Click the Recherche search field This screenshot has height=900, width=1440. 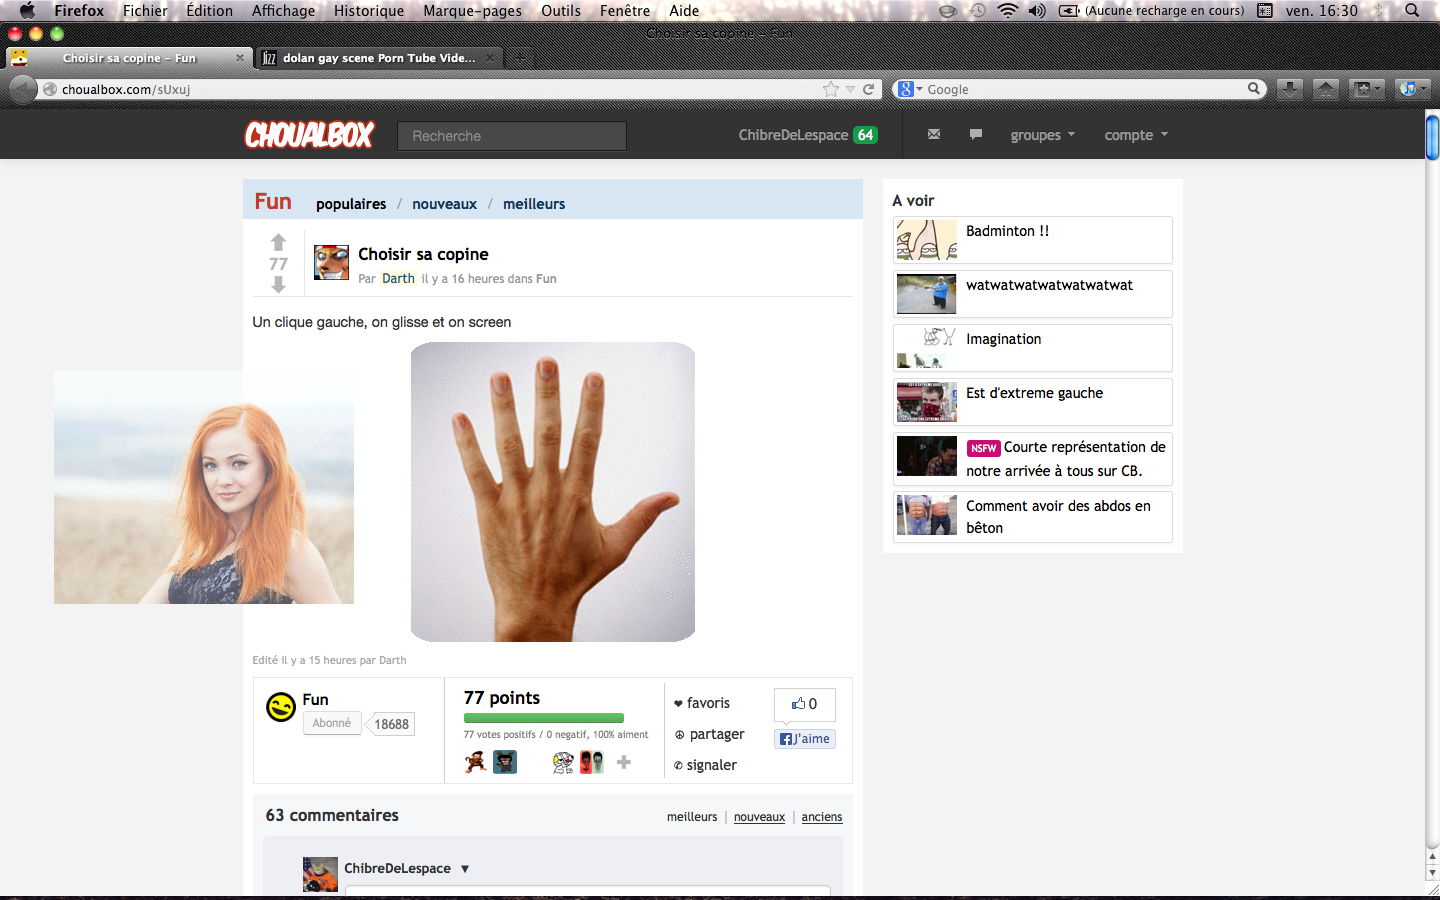(x=512, y=136)
